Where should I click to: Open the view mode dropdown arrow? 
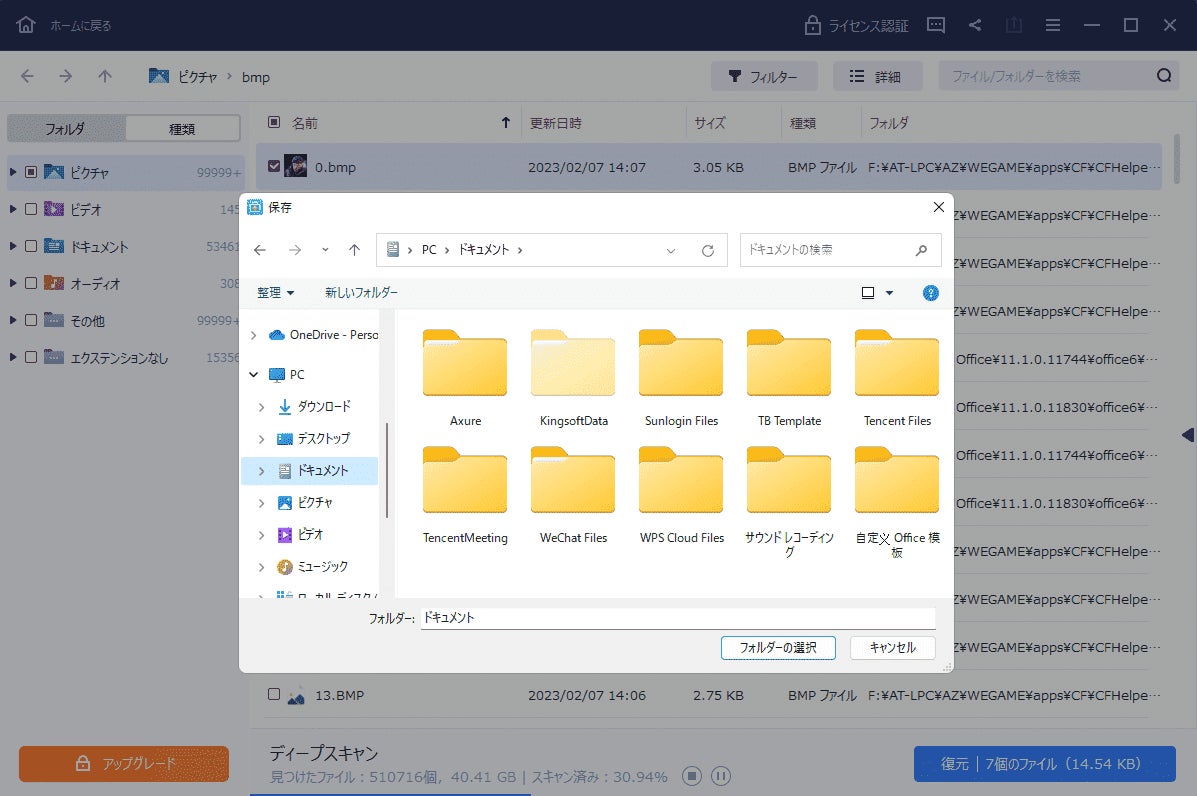(x=889, y=293)
